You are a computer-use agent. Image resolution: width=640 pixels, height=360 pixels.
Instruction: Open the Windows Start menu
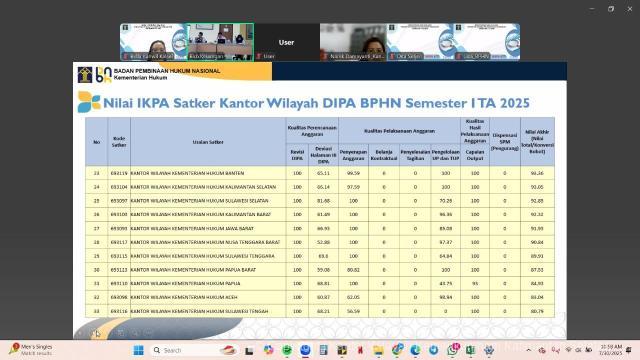pos(138,350)
